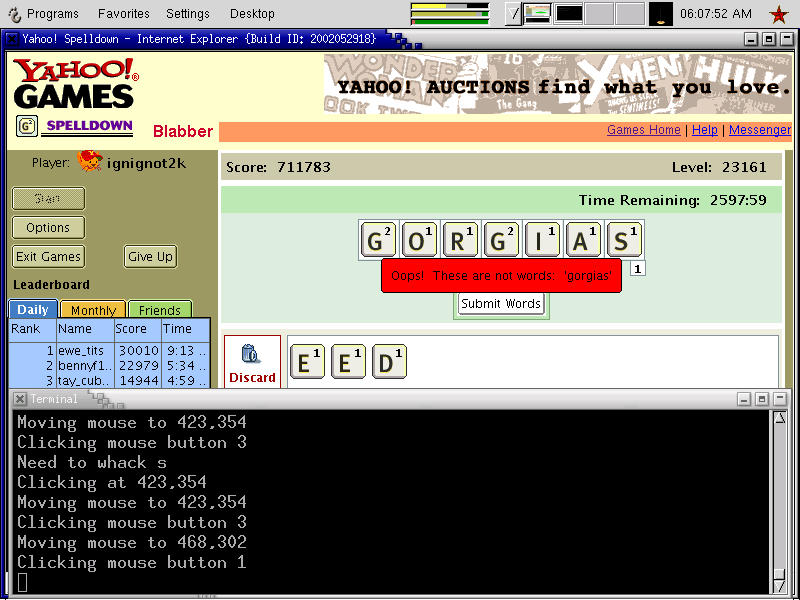Click the Name column header
Viewport: 800px width, 600px height.
coord(85,329)
